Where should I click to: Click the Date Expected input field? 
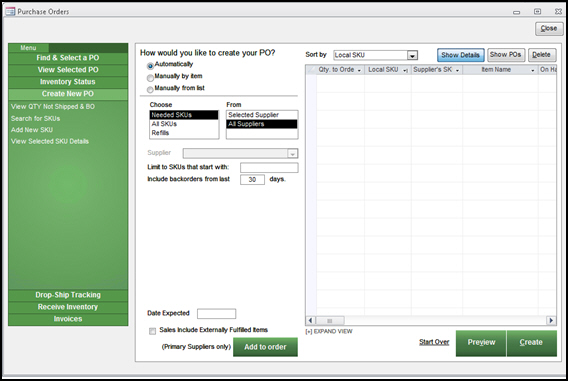(216, 314)
